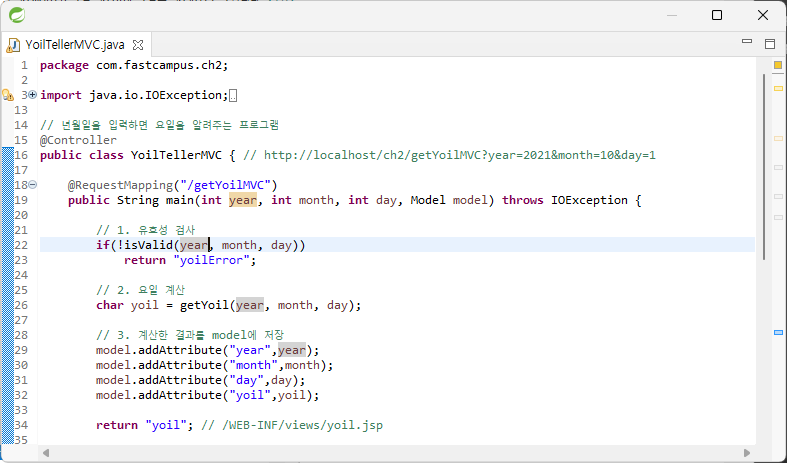Maximize the editor pane
The width and height of the screenshot is (787, 463).
pyautogui.click(x=770, y=44)
